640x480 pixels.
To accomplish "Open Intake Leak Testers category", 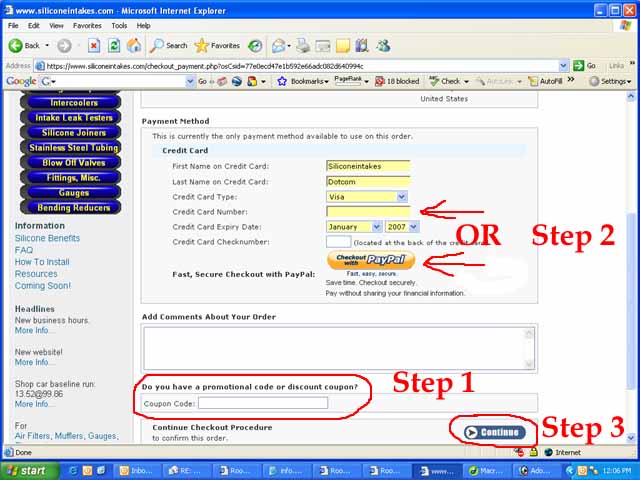I will (73, 118).
